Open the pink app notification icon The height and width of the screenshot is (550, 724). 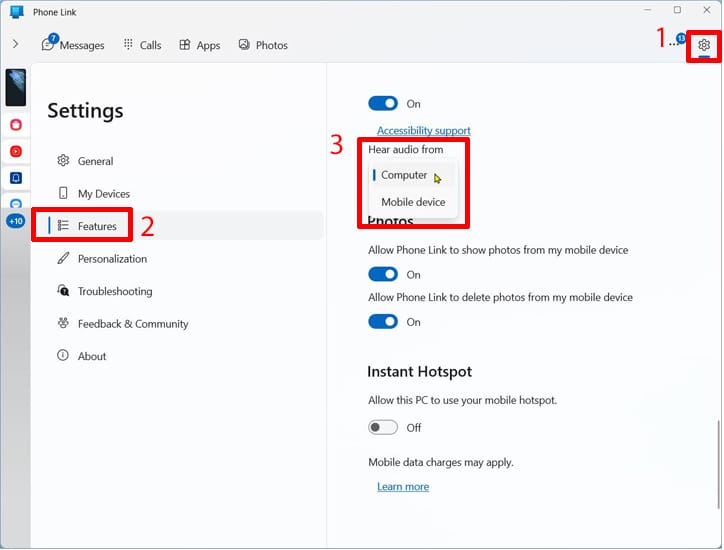click(x=16, y=125)
